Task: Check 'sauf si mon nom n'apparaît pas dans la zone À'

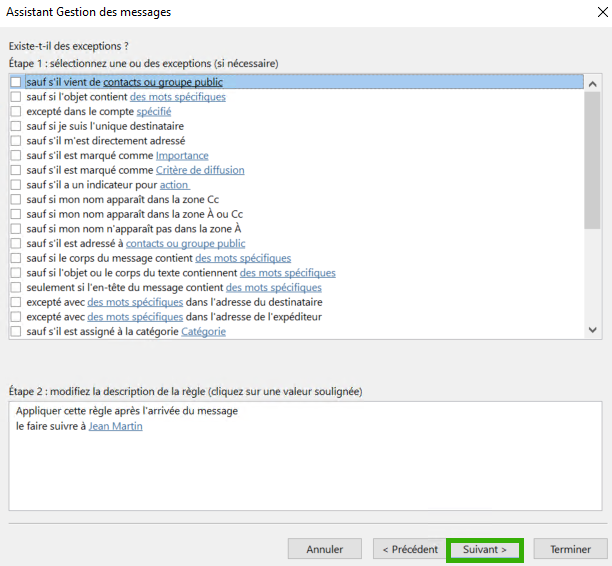Action: [16, 229]
